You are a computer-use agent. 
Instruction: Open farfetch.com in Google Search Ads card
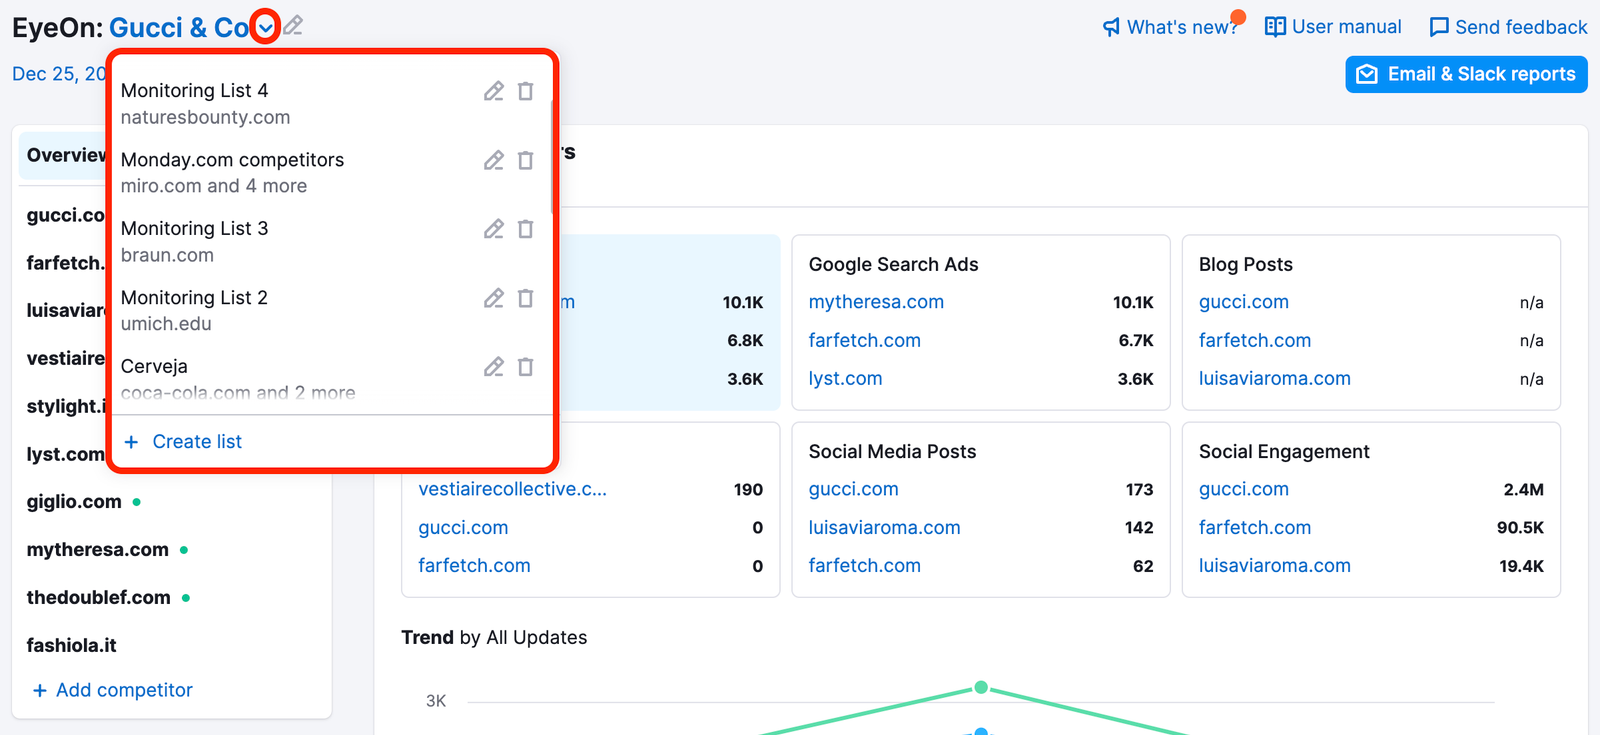(864, 340)
